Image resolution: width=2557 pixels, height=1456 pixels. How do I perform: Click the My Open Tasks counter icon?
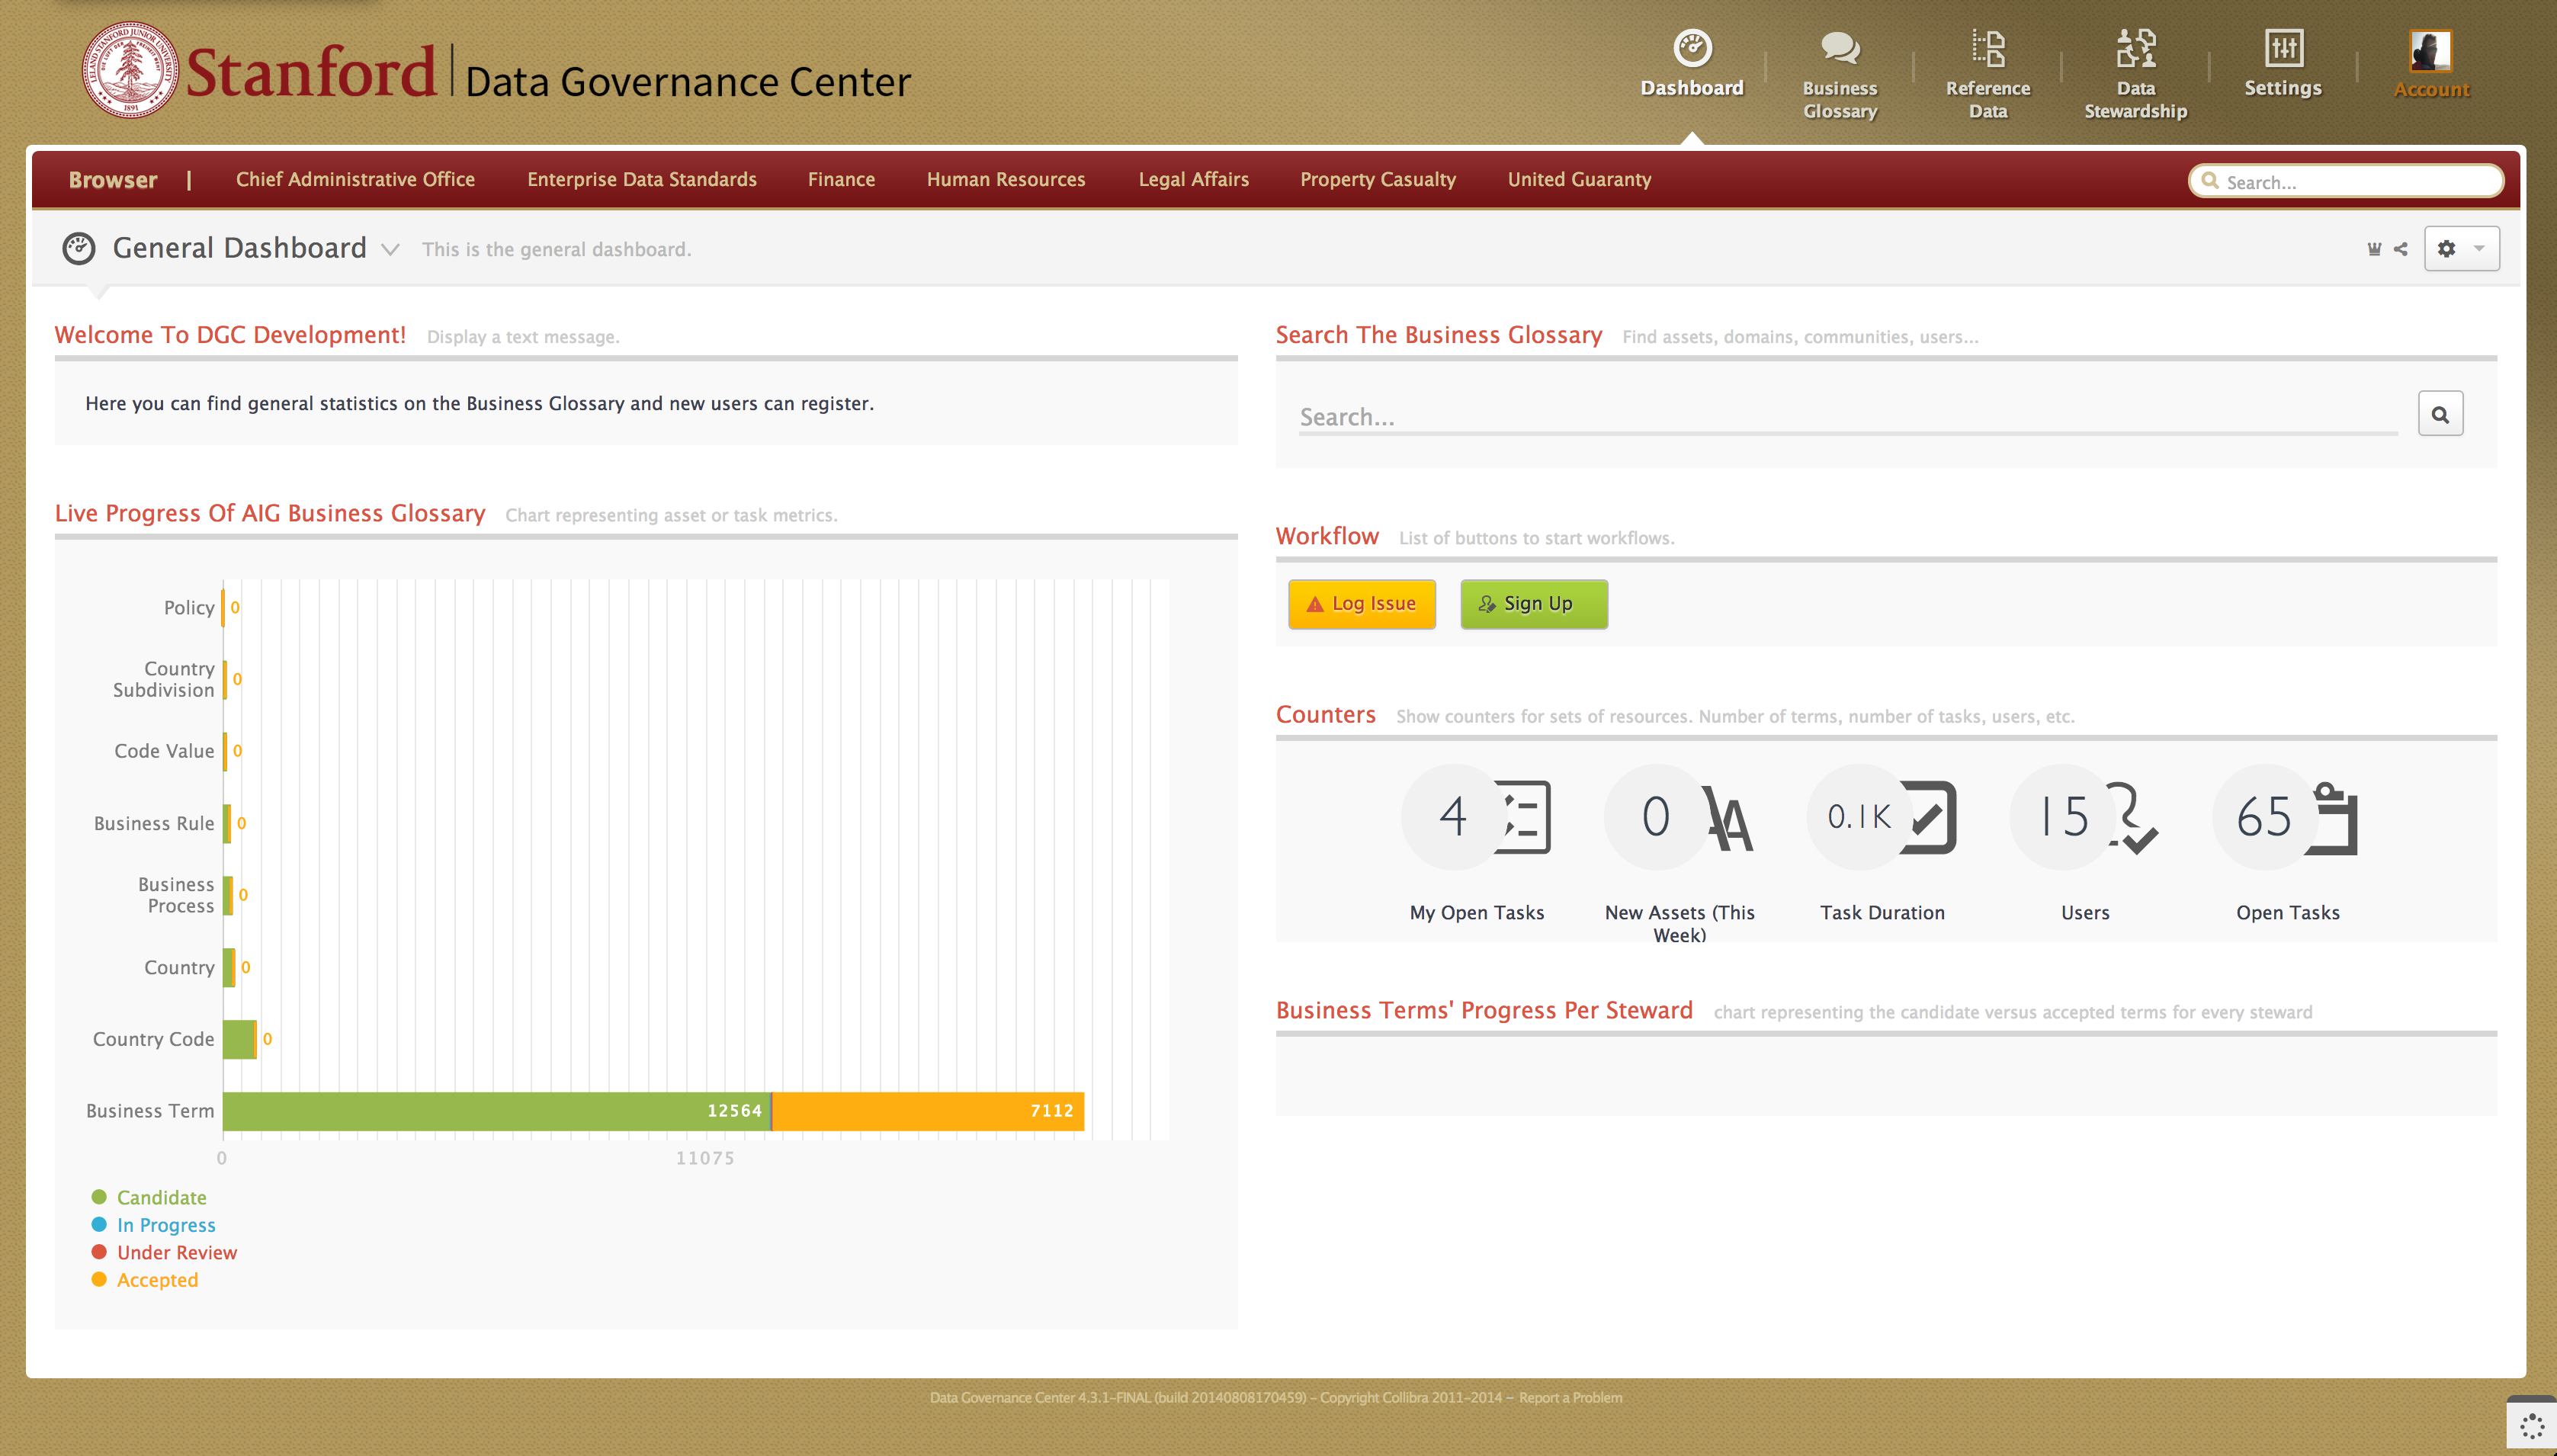1522,817
